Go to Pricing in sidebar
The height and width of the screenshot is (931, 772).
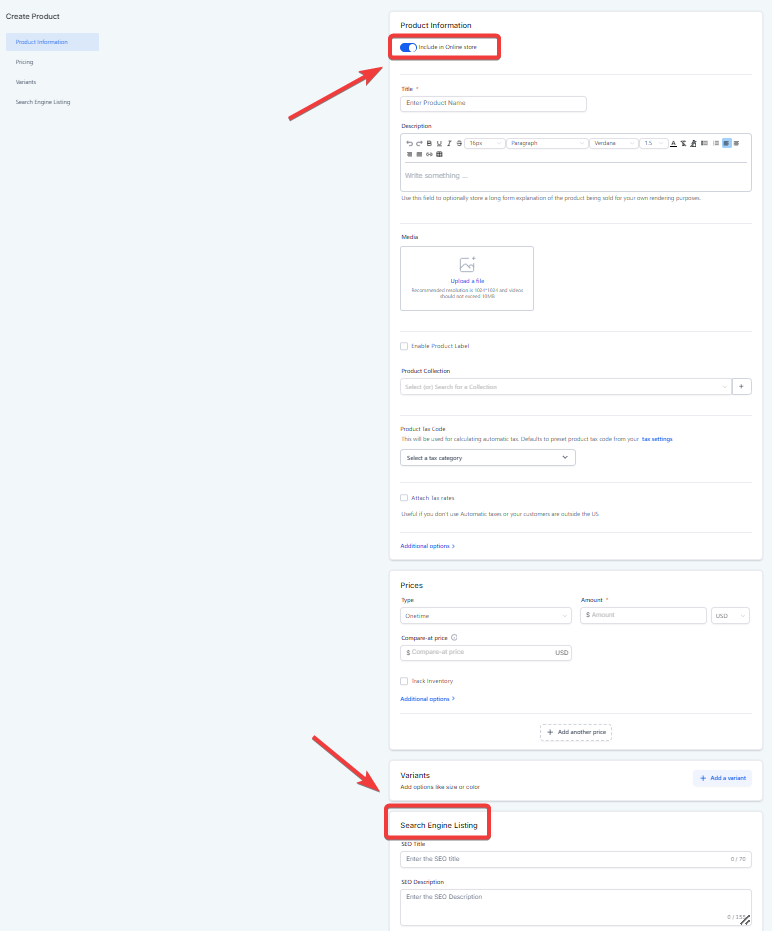point(24,62)
